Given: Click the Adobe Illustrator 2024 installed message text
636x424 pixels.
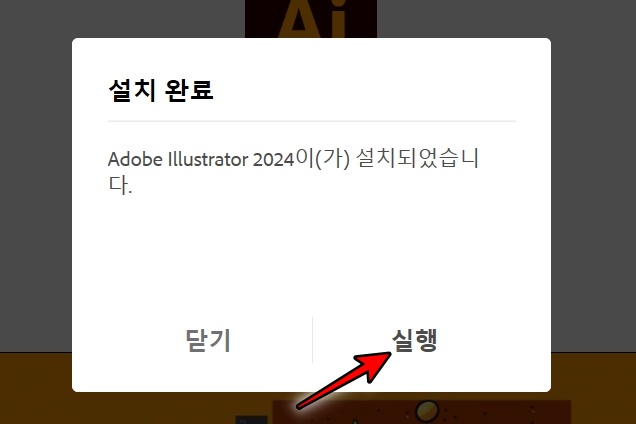Looking at the screenshot, I should [x=293, y=171].
